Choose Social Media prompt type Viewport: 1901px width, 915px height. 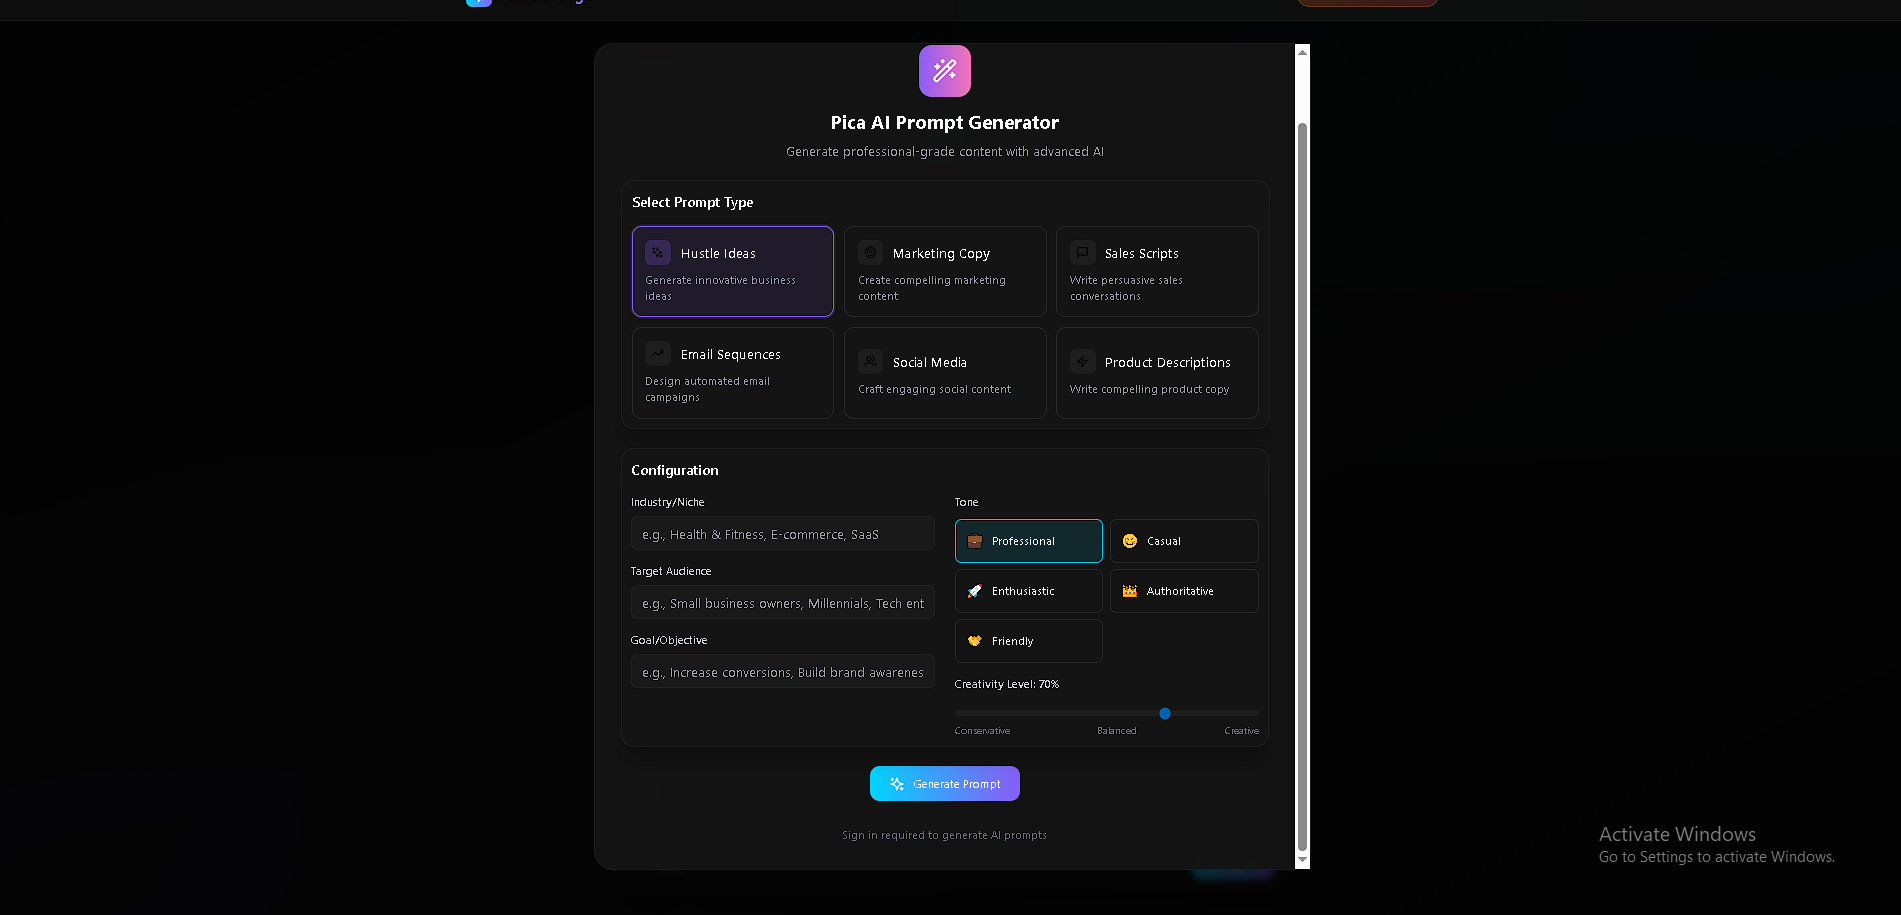tap(945, 373)
